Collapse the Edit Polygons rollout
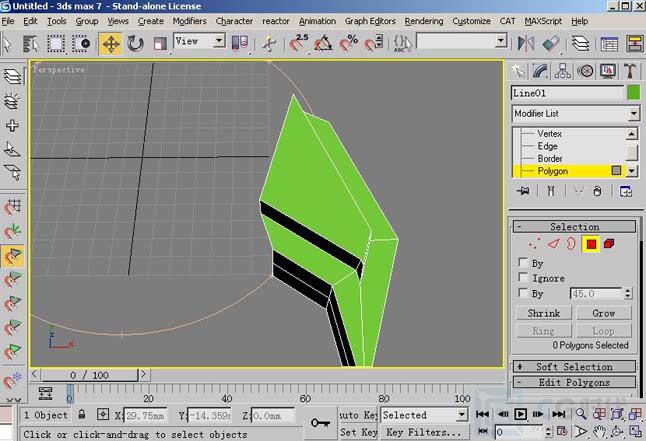Image resolution: width=646 pixels, height=441 pixels. click(574, 382)
